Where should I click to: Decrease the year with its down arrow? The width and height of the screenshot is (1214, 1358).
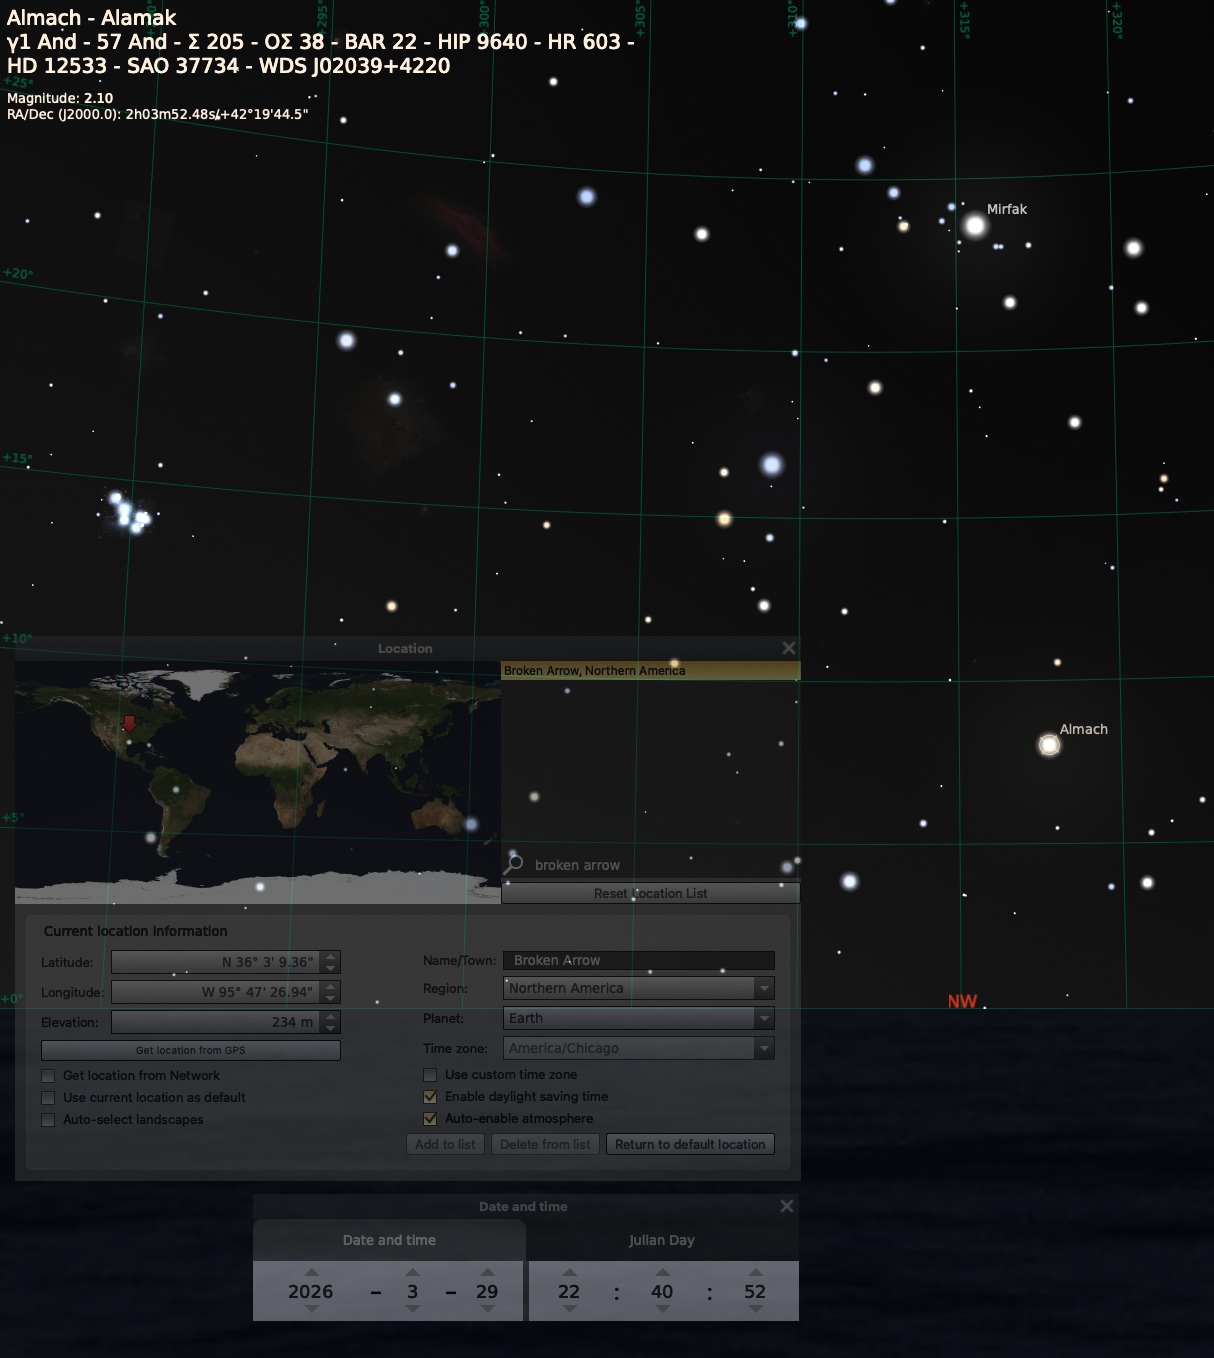tap(311, 1309)
